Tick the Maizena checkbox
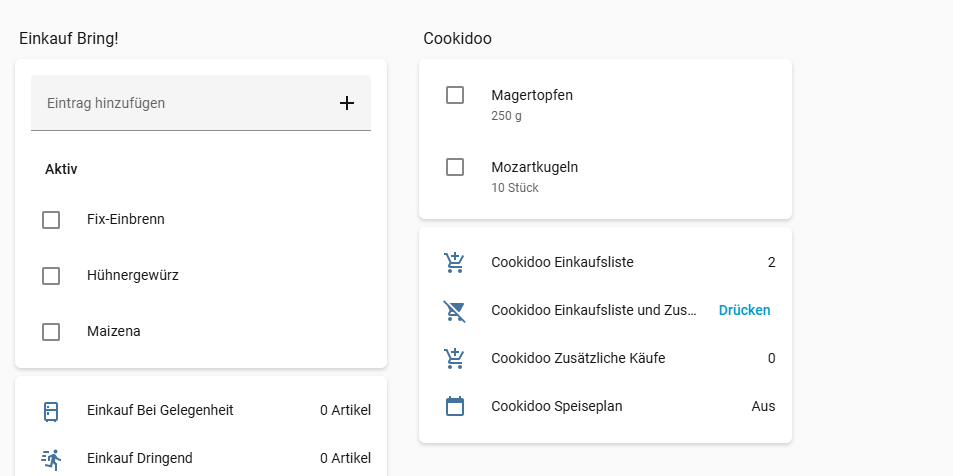The width and height of the screenshot is (953, 476). (x=51, y=332)
